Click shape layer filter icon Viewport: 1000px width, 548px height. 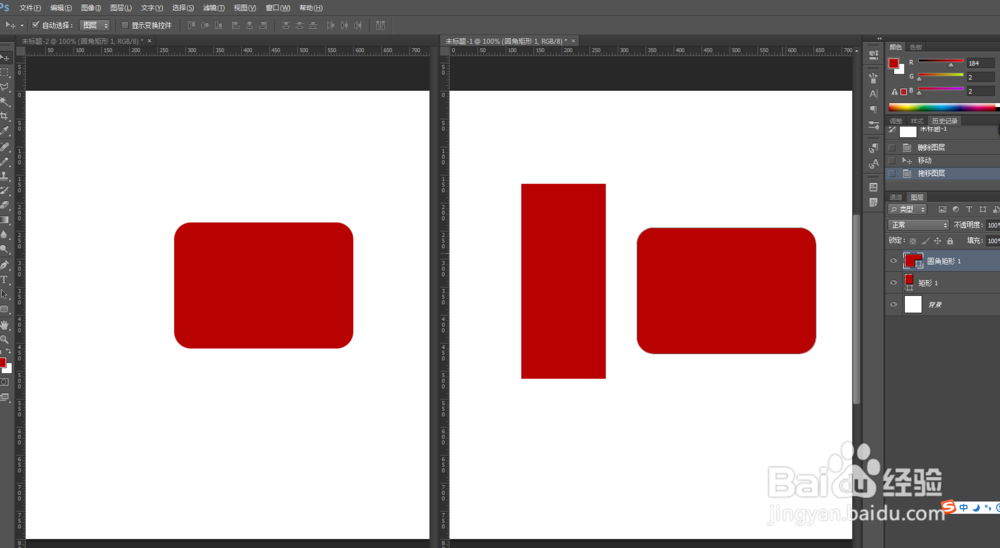point(982,209)
